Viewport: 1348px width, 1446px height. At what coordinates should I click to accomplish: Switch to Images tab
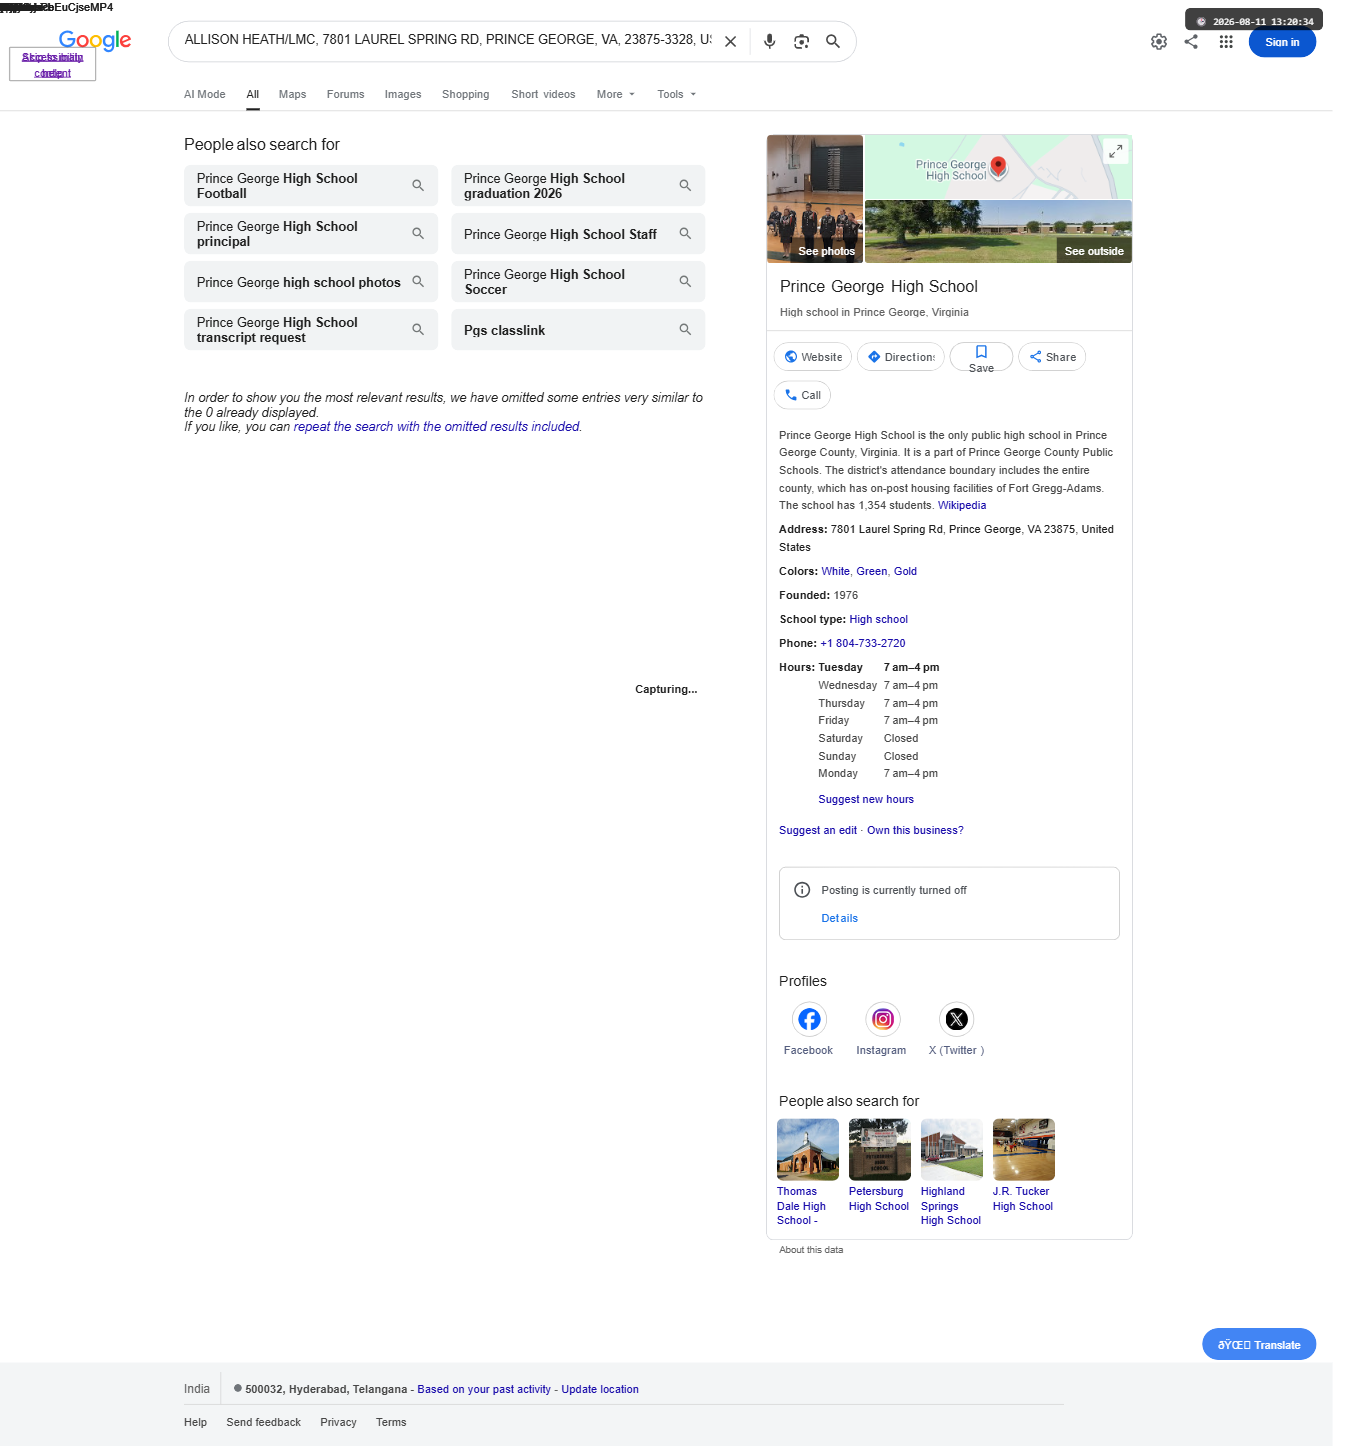[x=403, y=94]
